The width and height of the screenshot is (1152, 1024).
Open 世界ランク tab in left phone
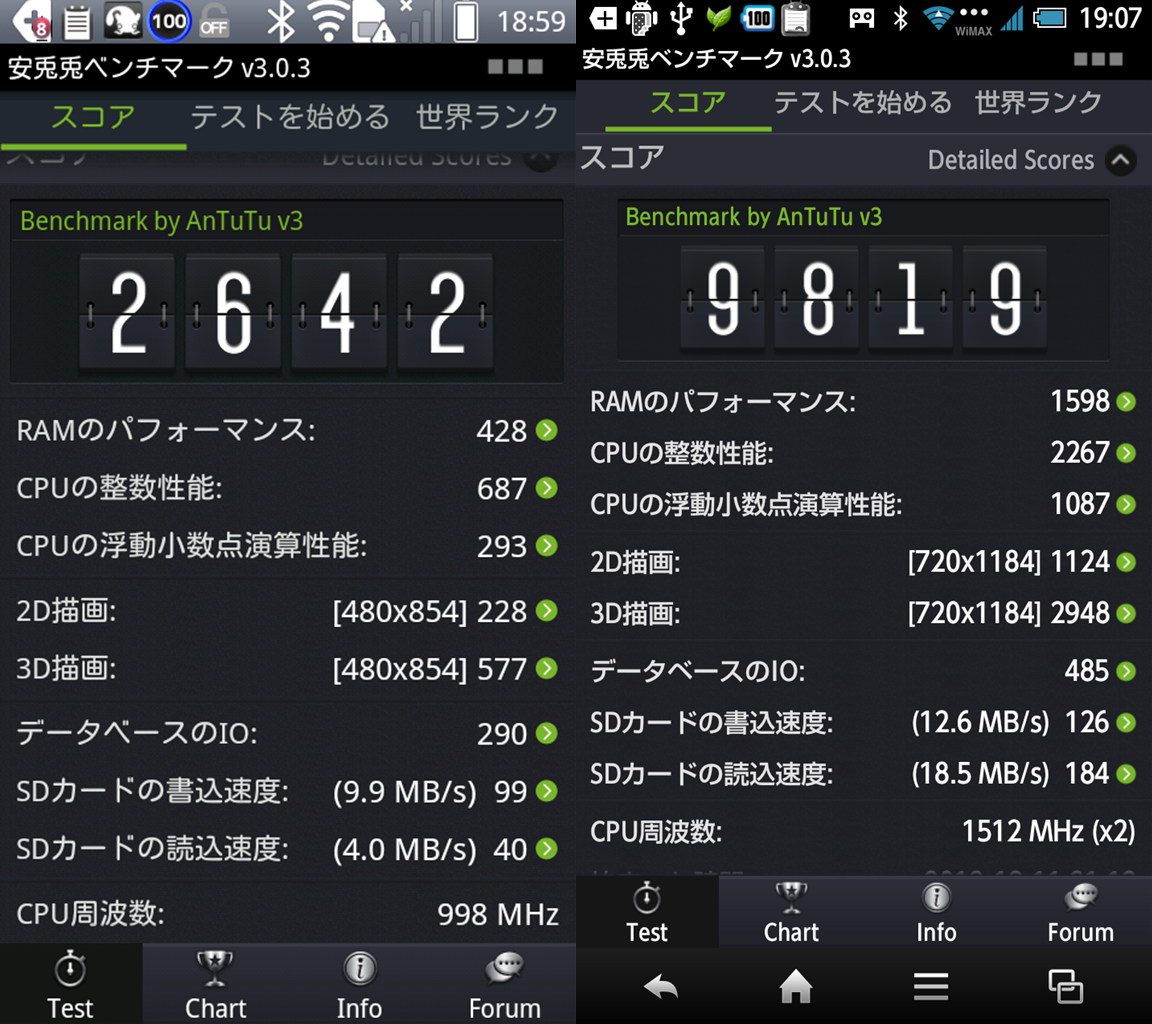[x=487, y=118]
